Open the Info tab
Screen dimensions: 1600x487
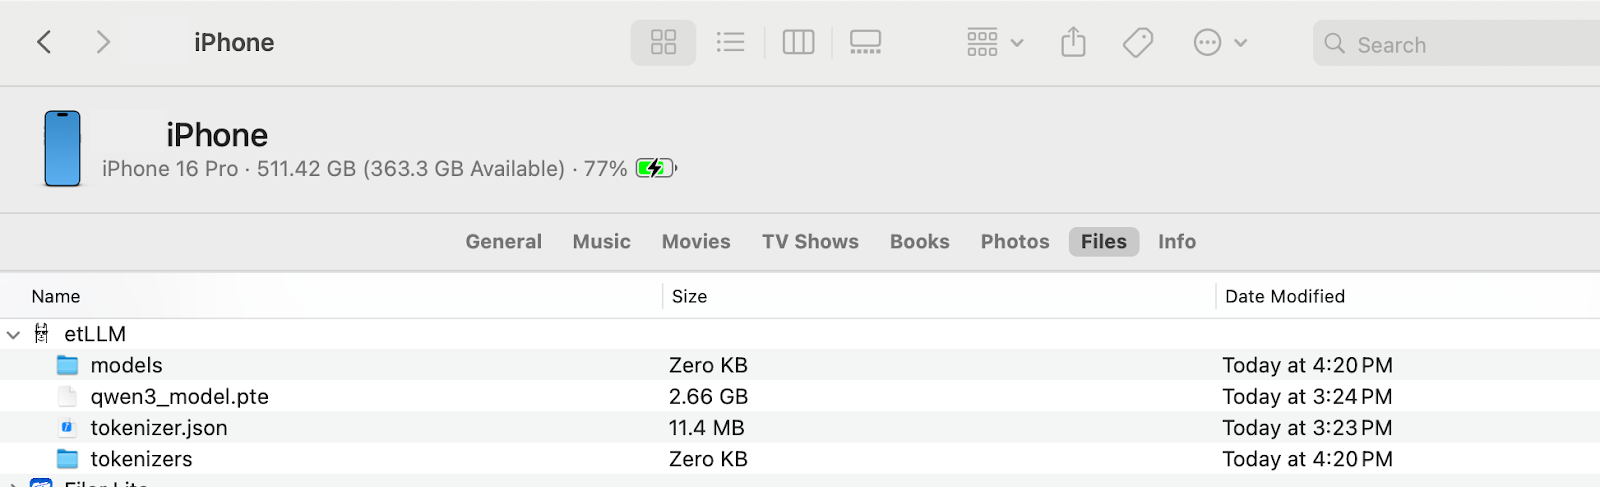[x=1176, y=242]
